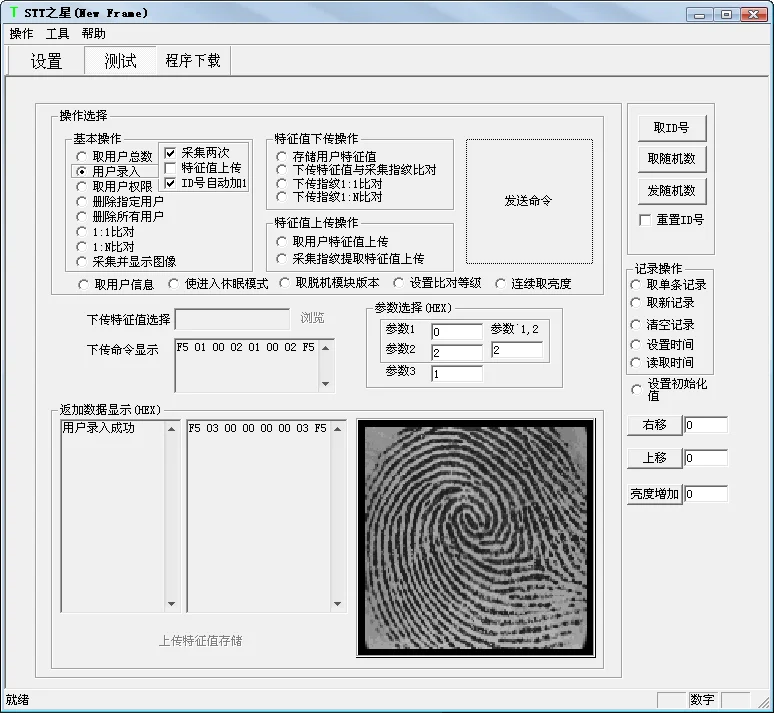Click the 取随机数 button
774x713 pixels.
click(672, 159)
